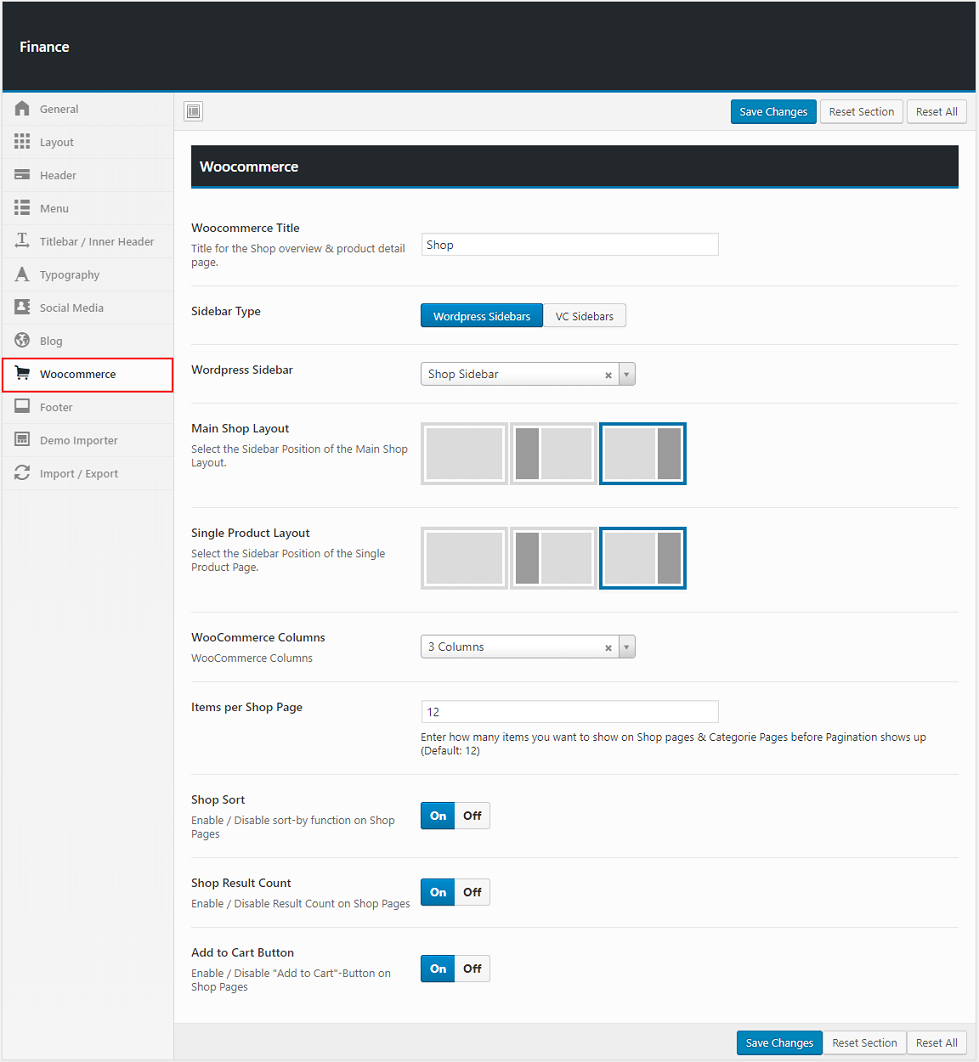Disable the Add to Cart Button option
Screen dimensions: 979x1062
tap(472, 969)
